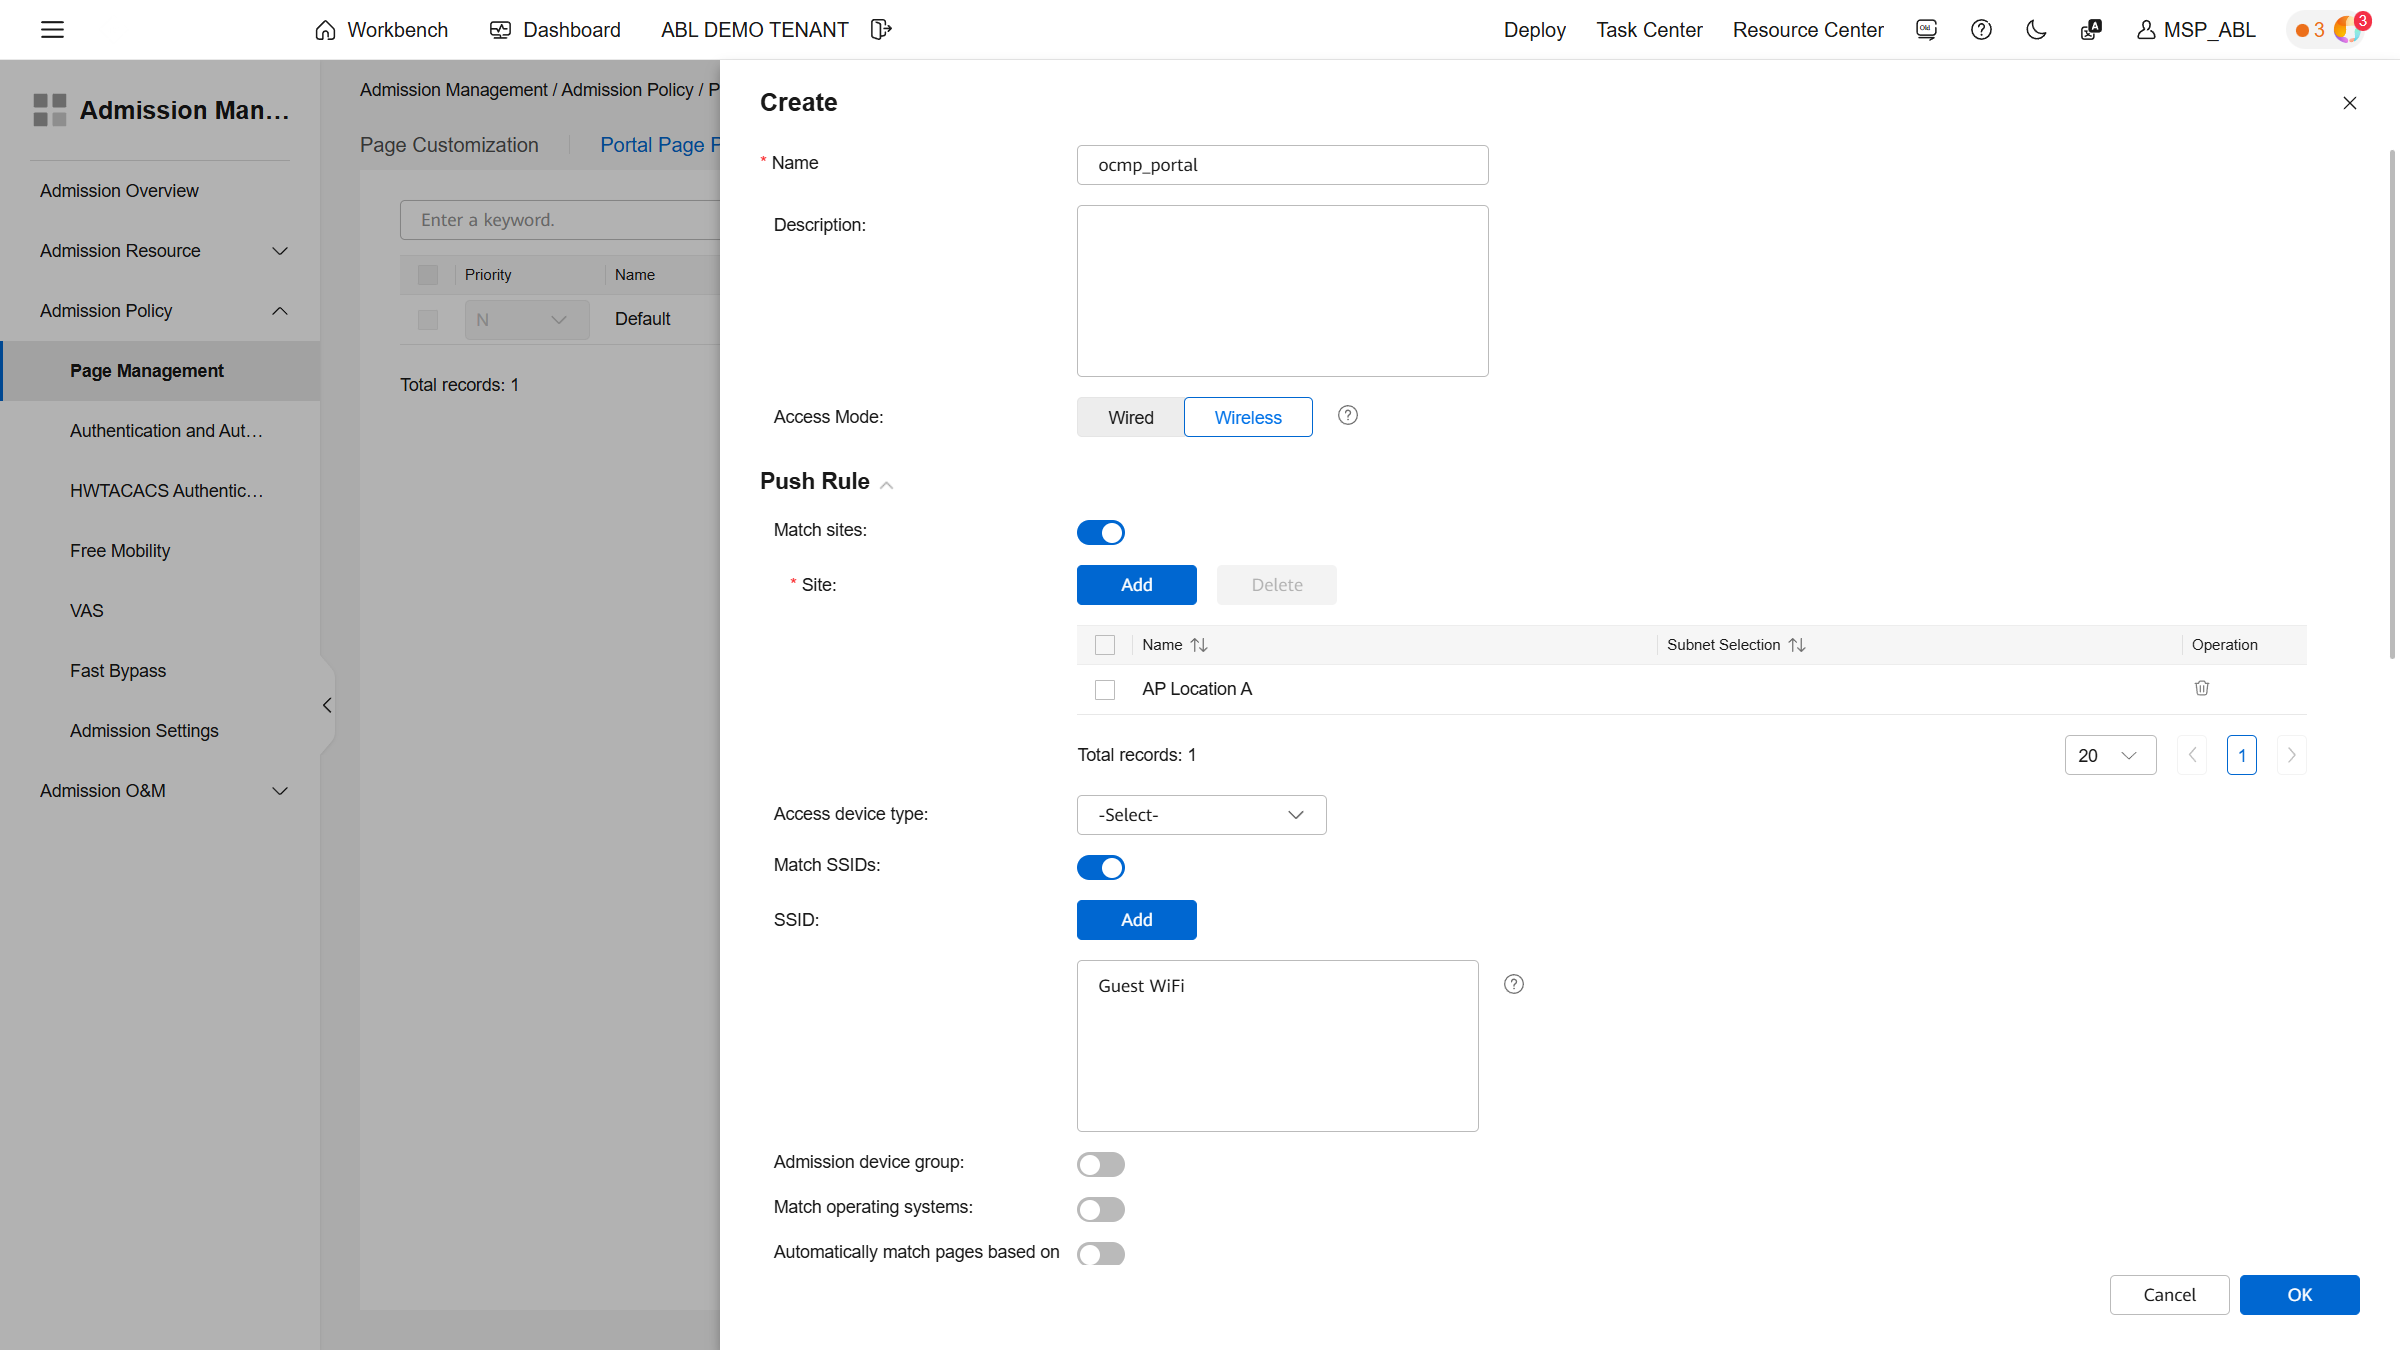Switch to the old version interface
Viewport: 2400px width, 1350px height.
[1926, 30]
